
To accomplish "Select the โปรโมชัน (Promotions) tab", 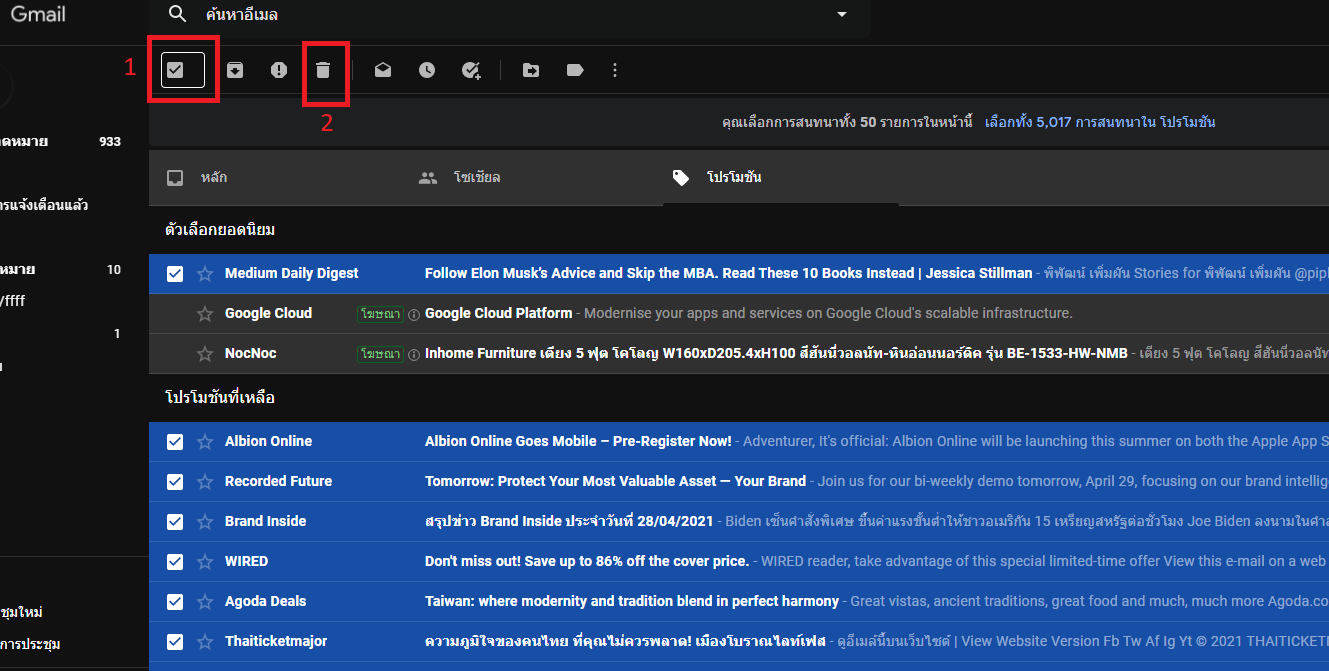I will point(780,178).
